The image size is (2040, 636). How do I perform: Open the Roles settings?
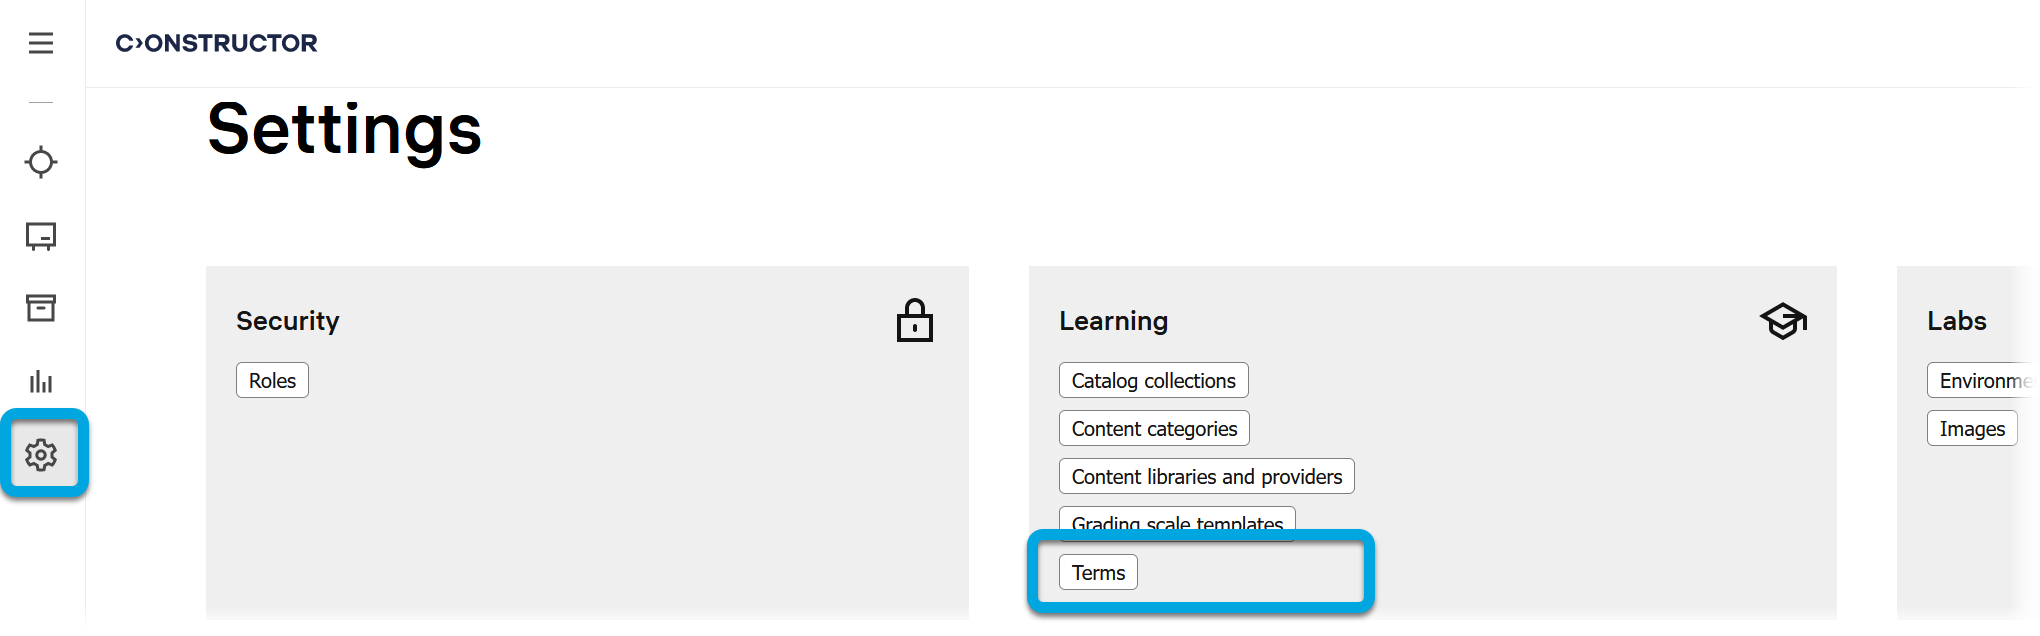[272, 381]
